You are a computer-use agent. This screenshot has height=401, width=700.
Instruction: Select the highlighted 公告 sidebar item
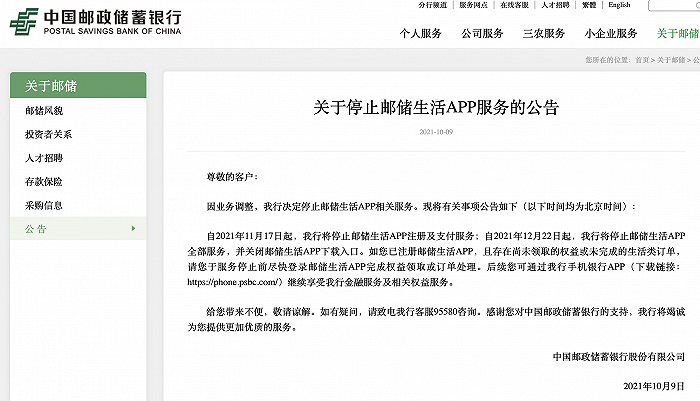[x=35, y=230]
